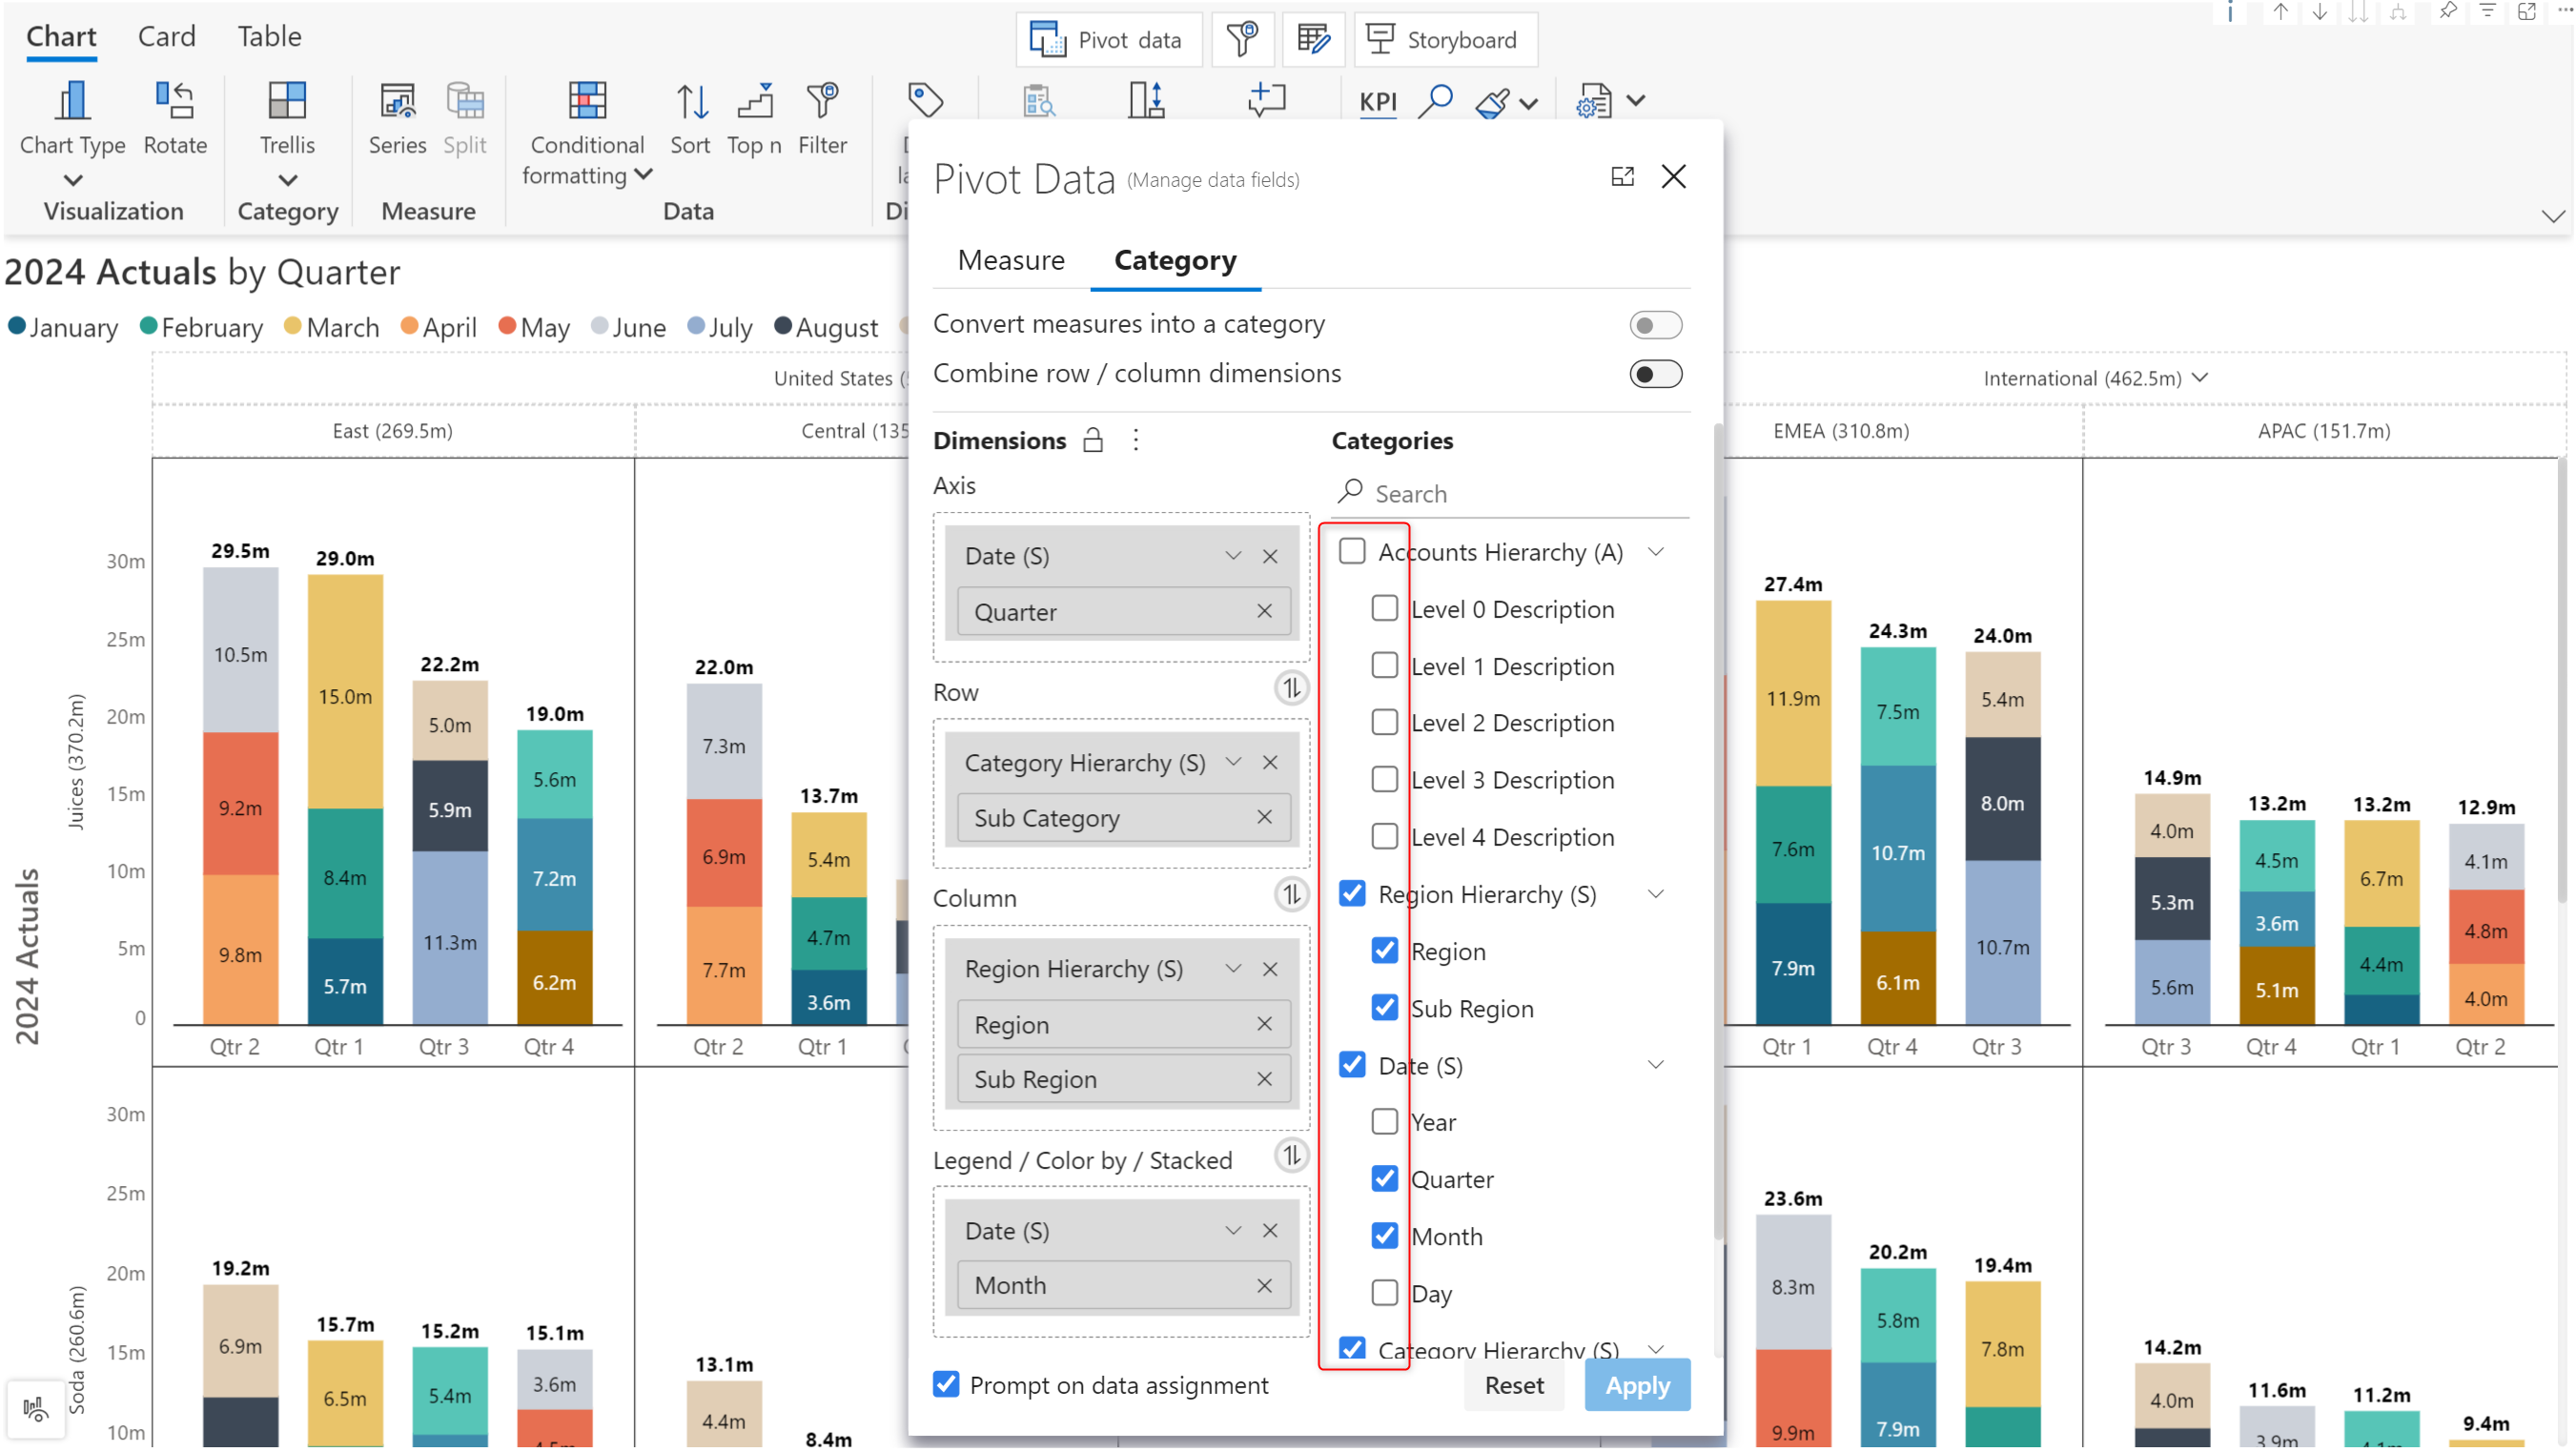
Task: Close the Pivot Data dialog
Action: [1673, 177]
